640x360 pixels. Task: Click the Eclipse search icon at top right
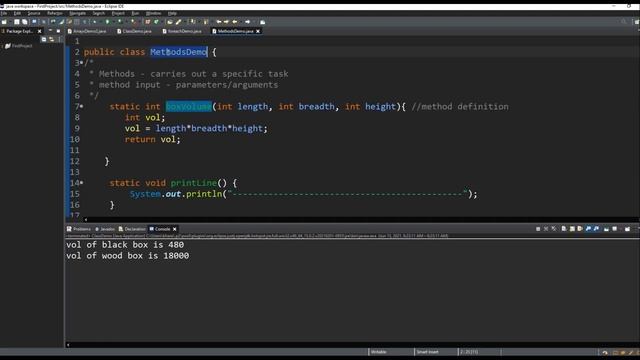[623, 22]
